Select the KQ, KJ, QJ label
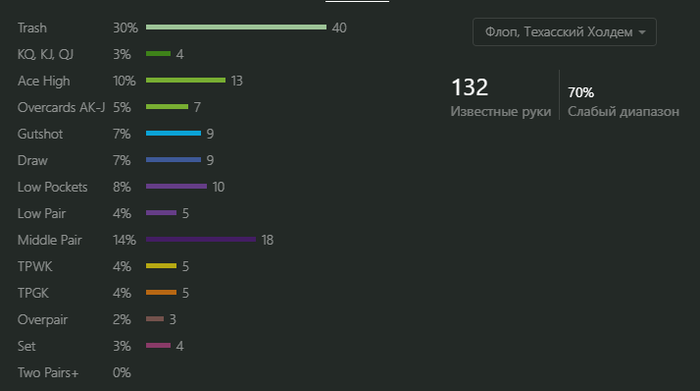This screenshot has width=700, height=391. point(45,54)
